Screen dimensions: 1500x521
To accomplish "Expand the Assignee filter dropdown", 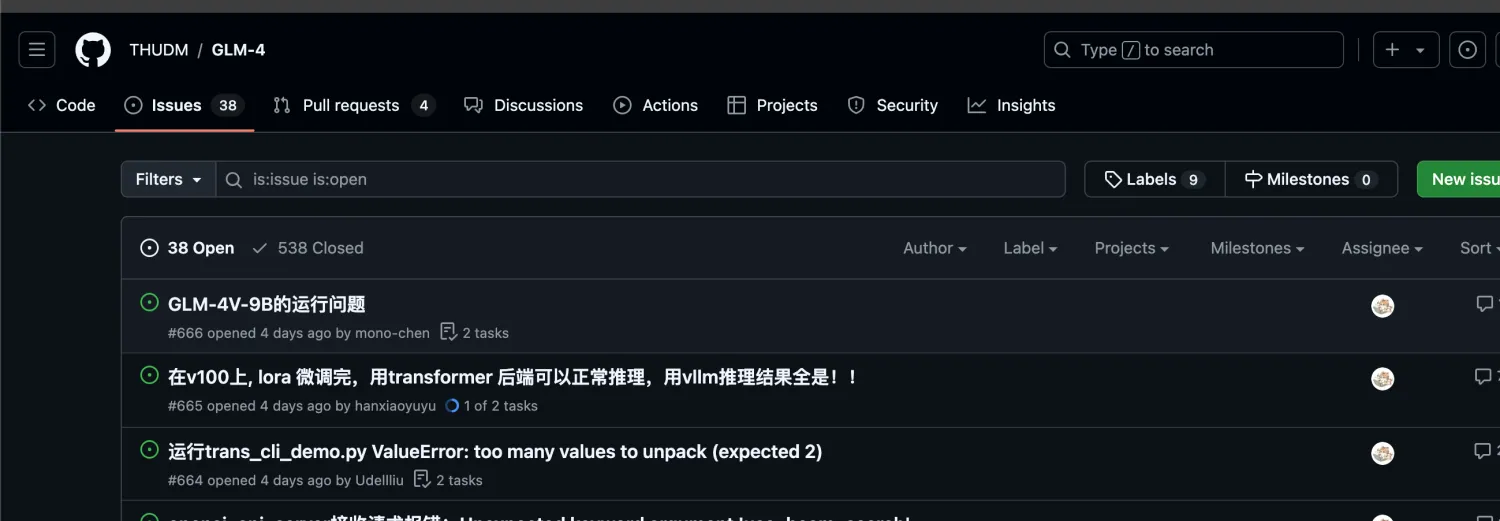I will click(1382, 248).
